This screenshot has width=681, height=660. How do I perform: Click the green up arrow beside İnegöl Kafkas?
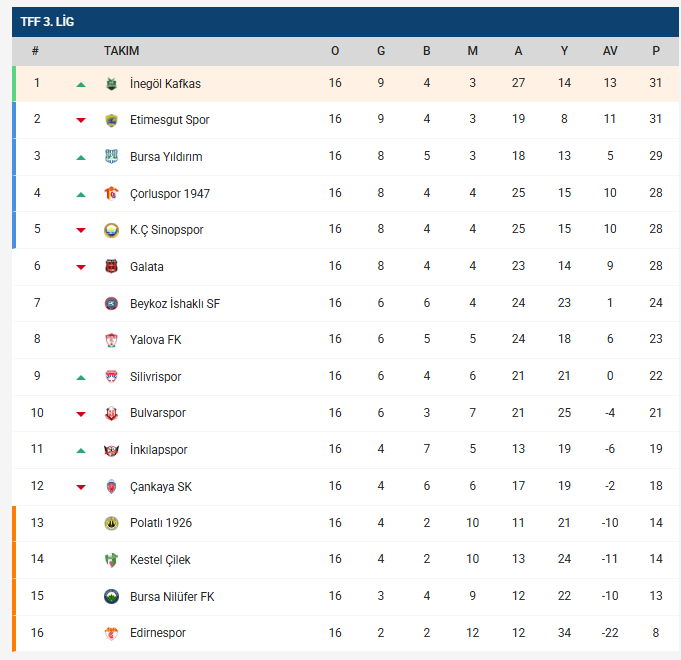click(81, 84)
